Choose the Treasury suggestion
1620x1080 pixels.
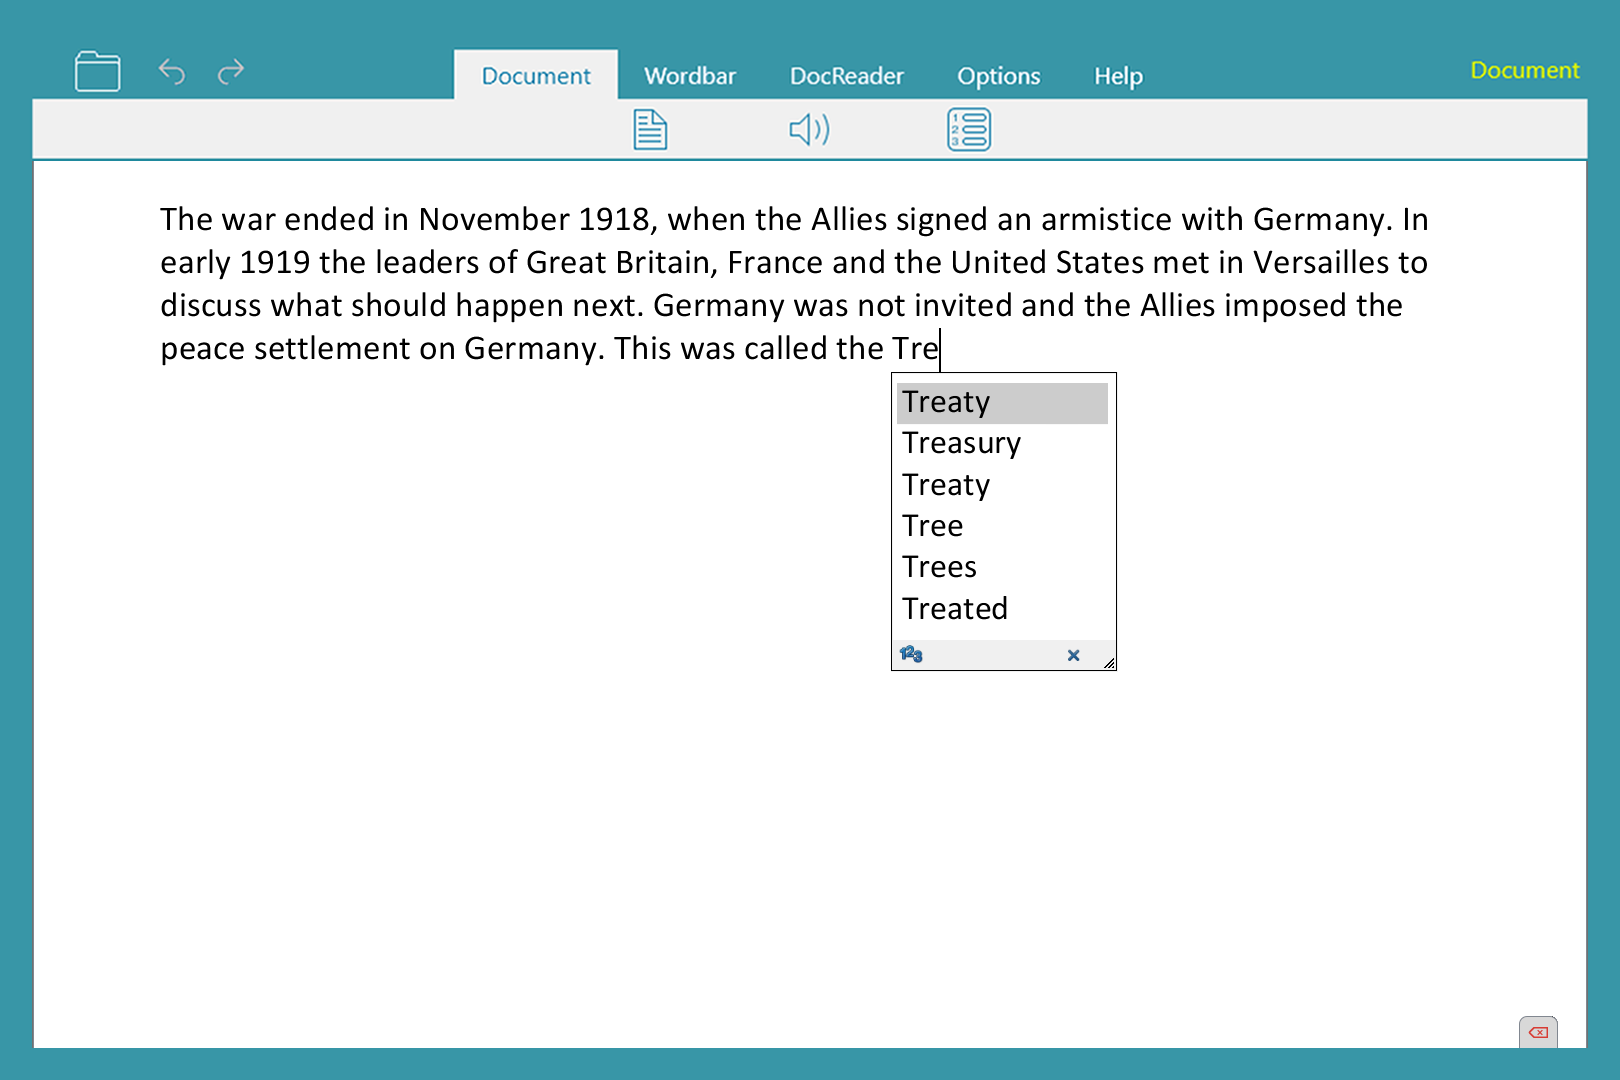[1002, 444]
